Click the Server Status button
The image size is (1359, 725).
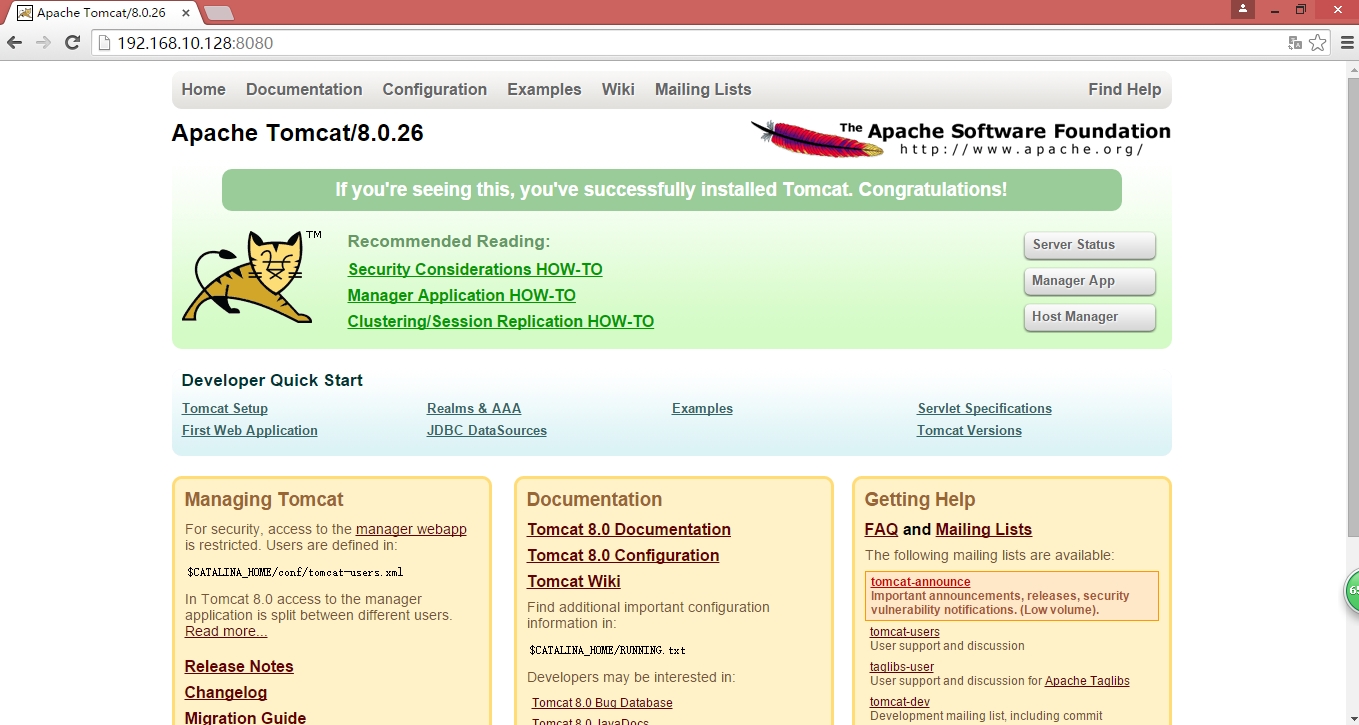tap(1089, 245)
